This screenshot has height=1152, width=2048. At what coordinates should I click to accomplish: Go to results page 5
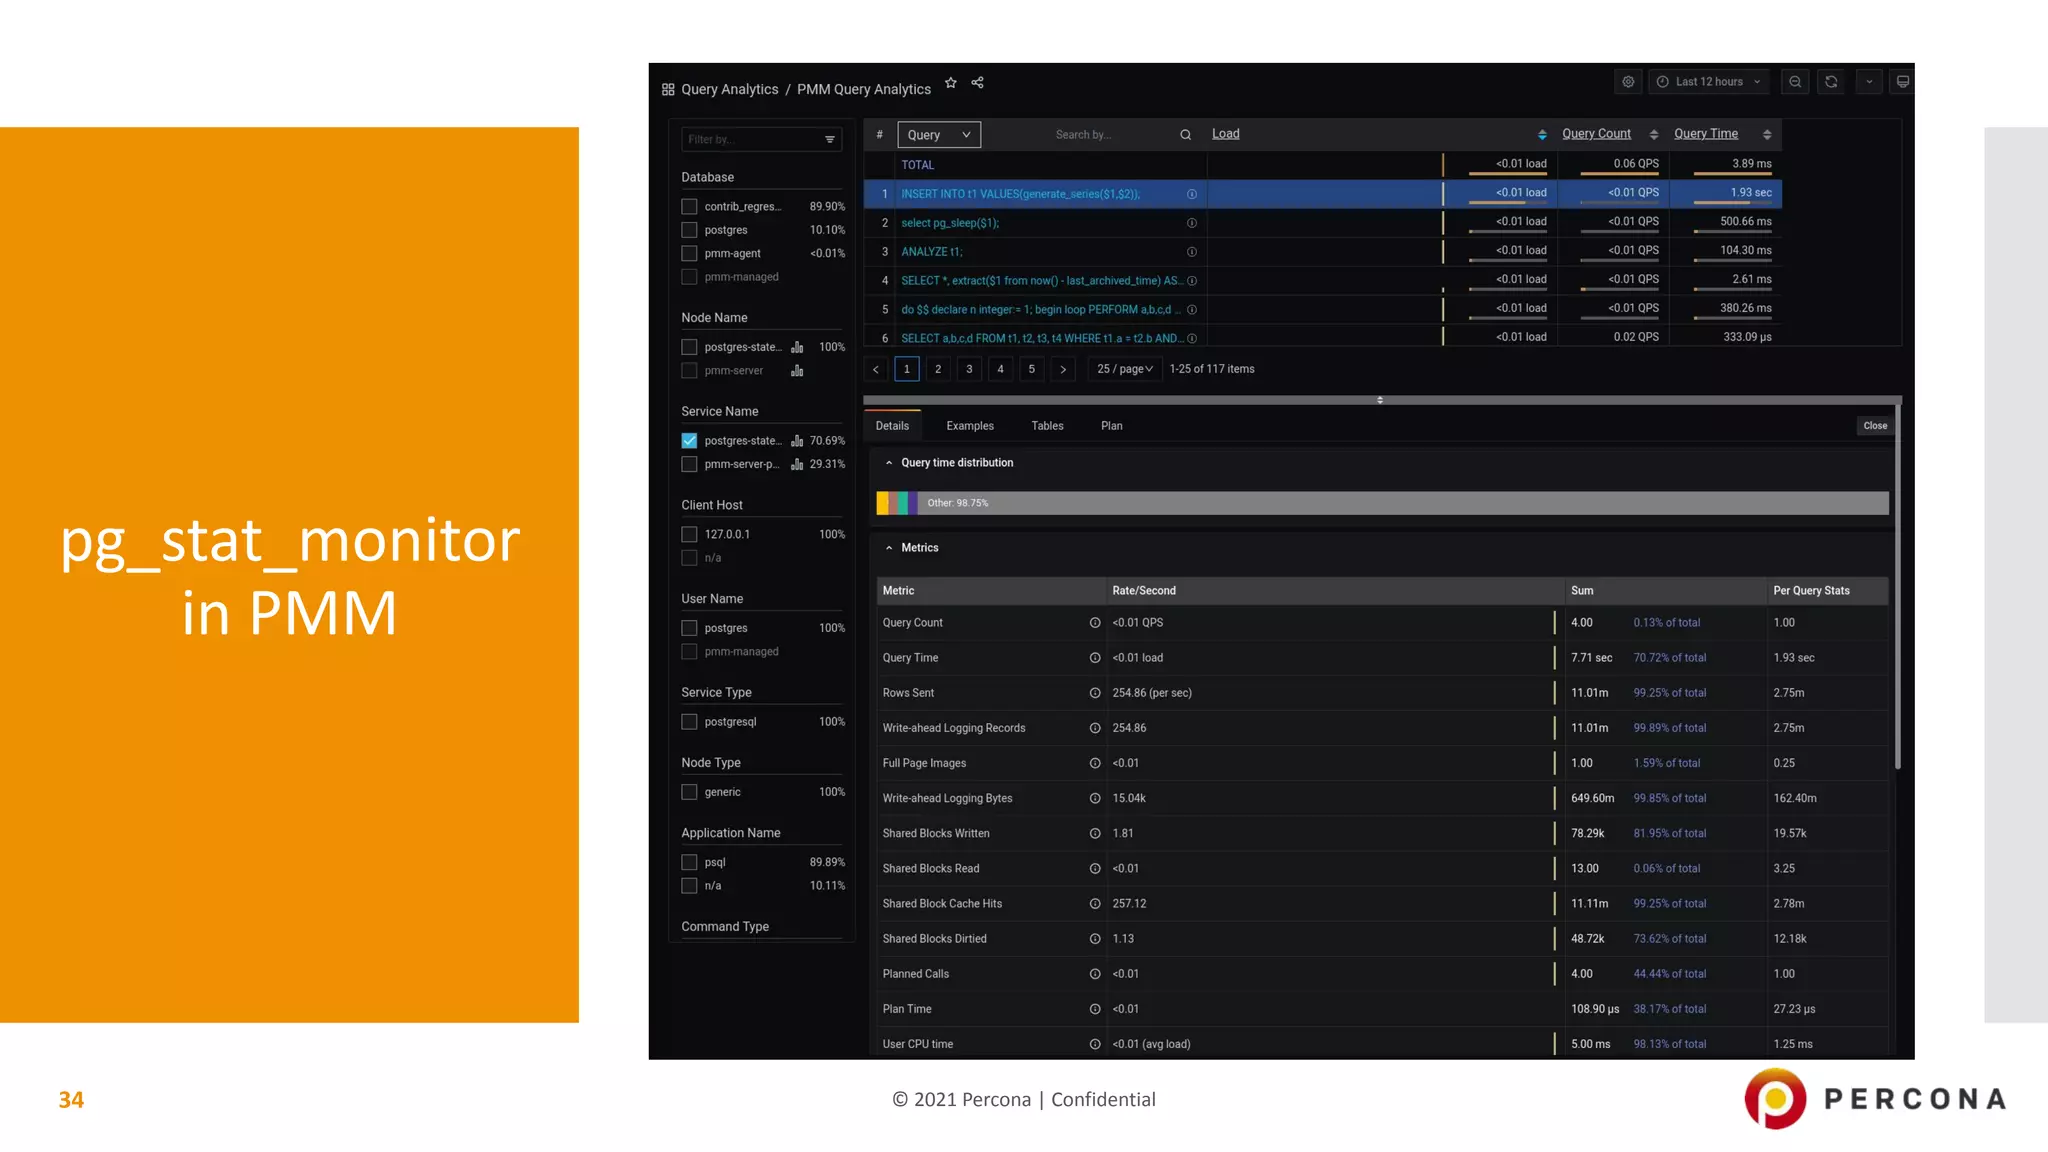[x=1032, y=369]
